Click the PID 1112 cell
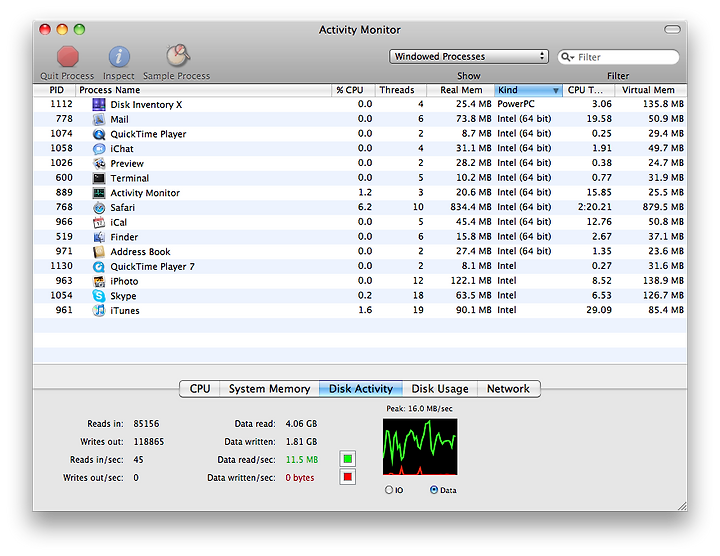The height and width of the screenshot is (556, 720). [x=62, y=104]
